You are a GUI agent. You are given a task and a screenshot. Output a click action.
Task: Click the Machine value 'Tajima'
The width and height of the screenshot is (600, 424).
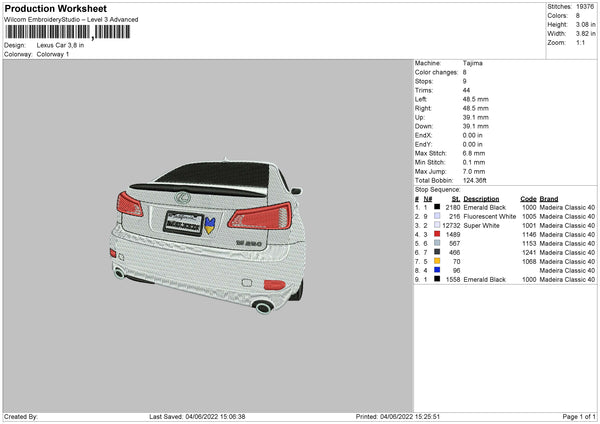[x=473, y=63]
